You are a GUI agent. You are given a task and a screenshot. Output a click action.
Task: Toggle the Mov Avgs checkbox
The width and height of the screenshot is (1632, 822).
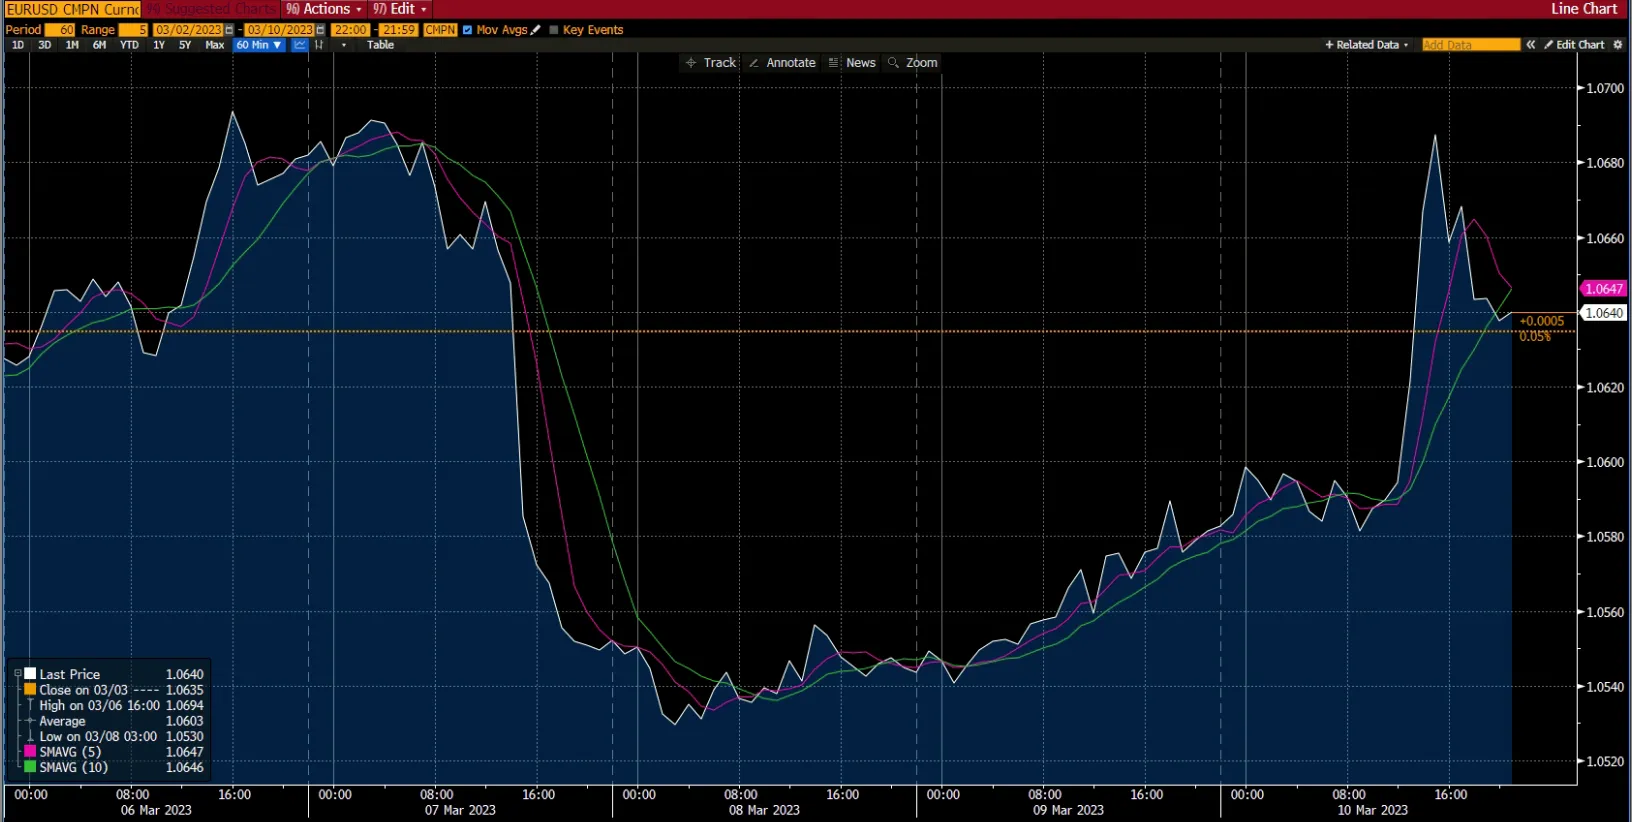(468, 30)
